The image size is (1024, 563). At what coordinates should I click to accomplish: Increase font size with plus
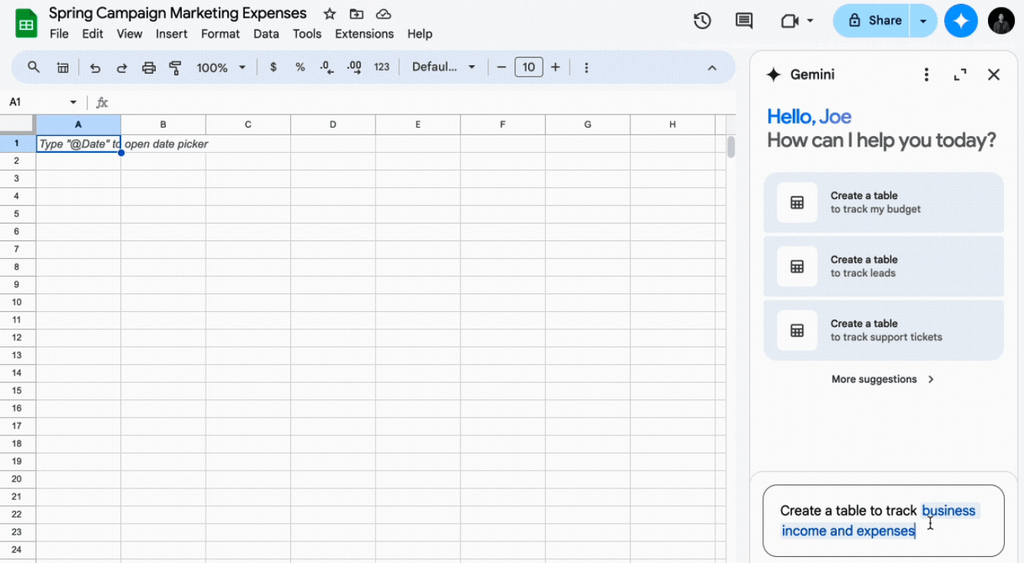555,67
